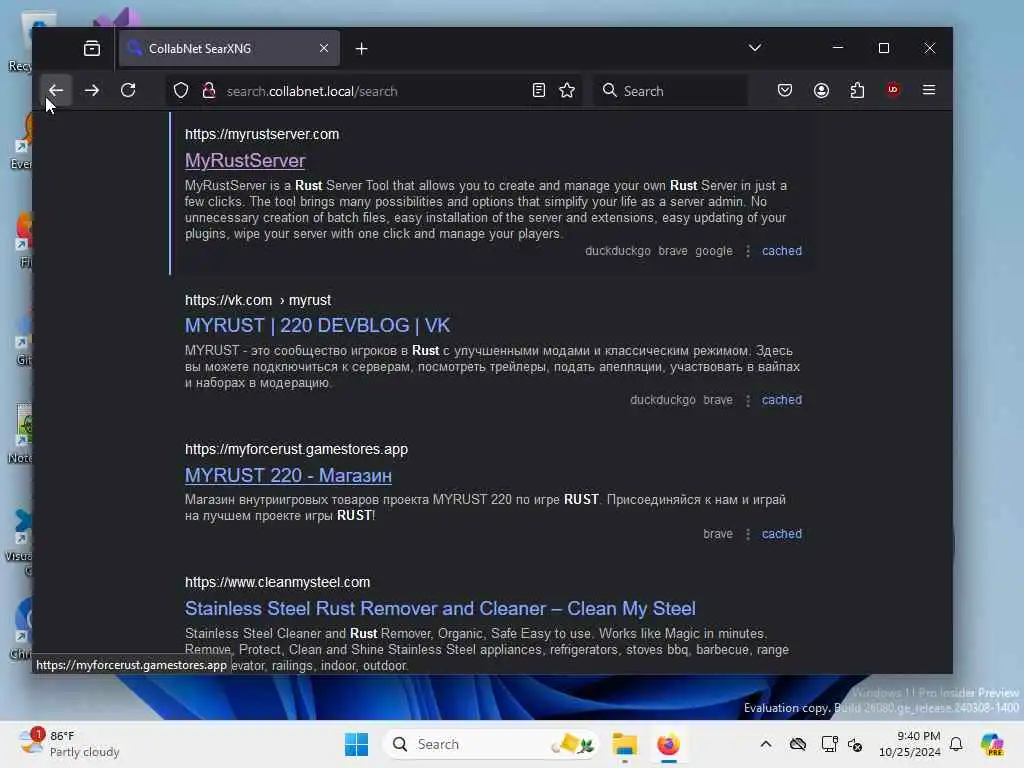Open the uBlock Origin extension icon

pyautogui.click(x=893, y=90)
